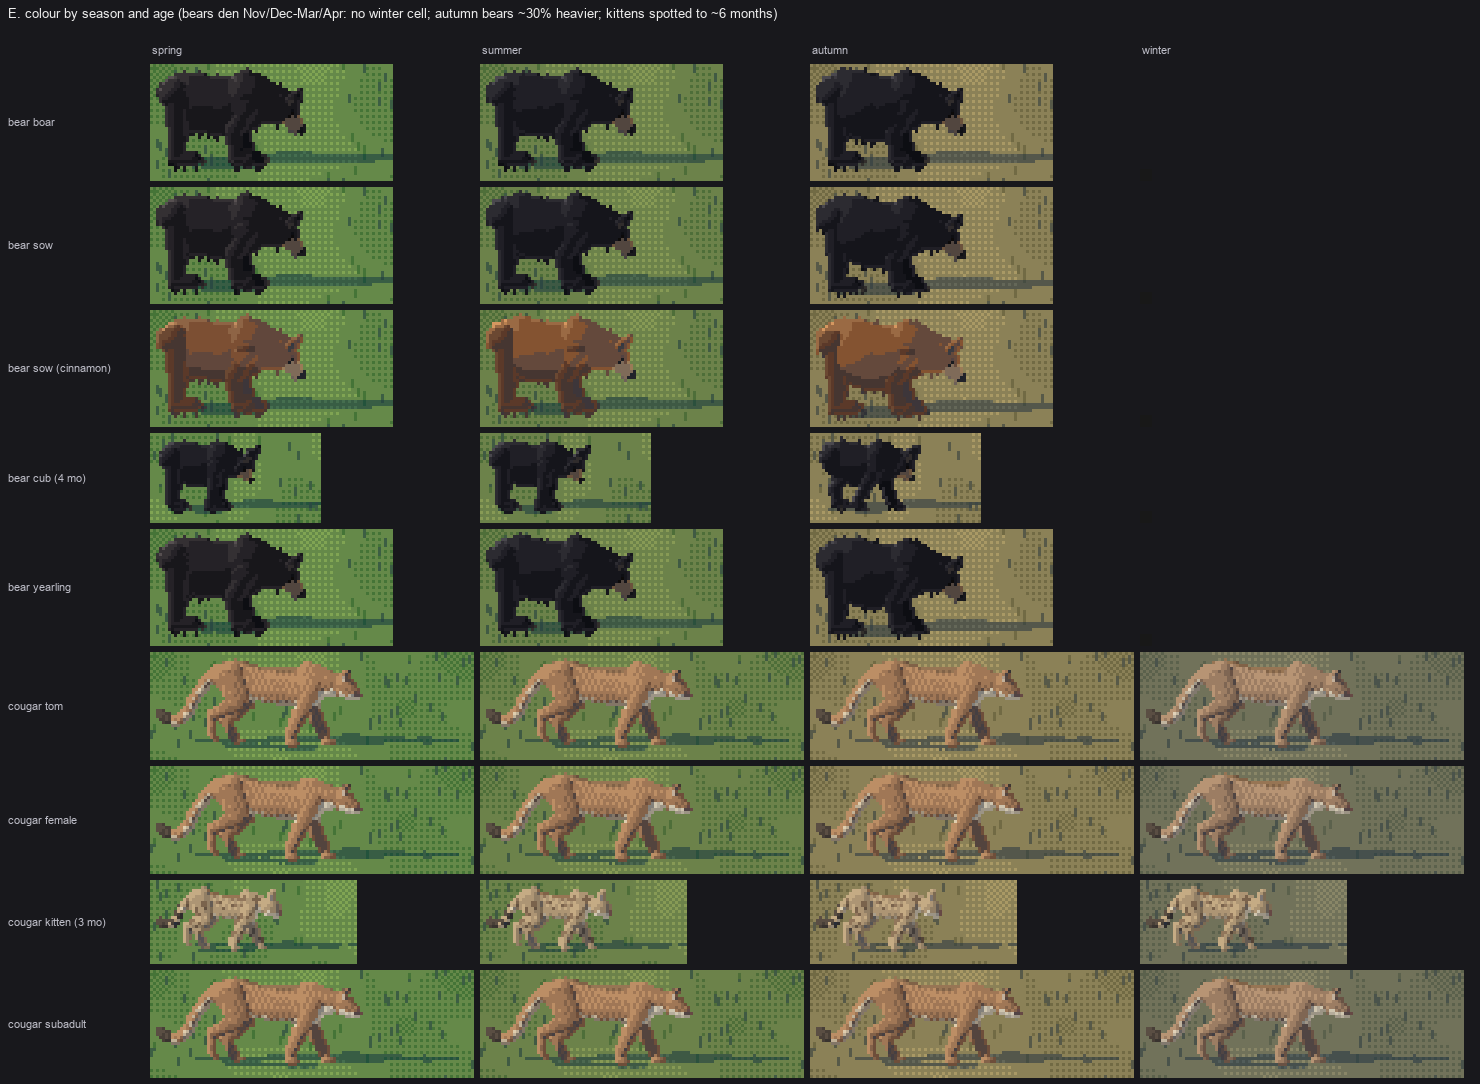
Task: Select the cougar subadult summer sprite
Action: click(x=642, y=1024)
